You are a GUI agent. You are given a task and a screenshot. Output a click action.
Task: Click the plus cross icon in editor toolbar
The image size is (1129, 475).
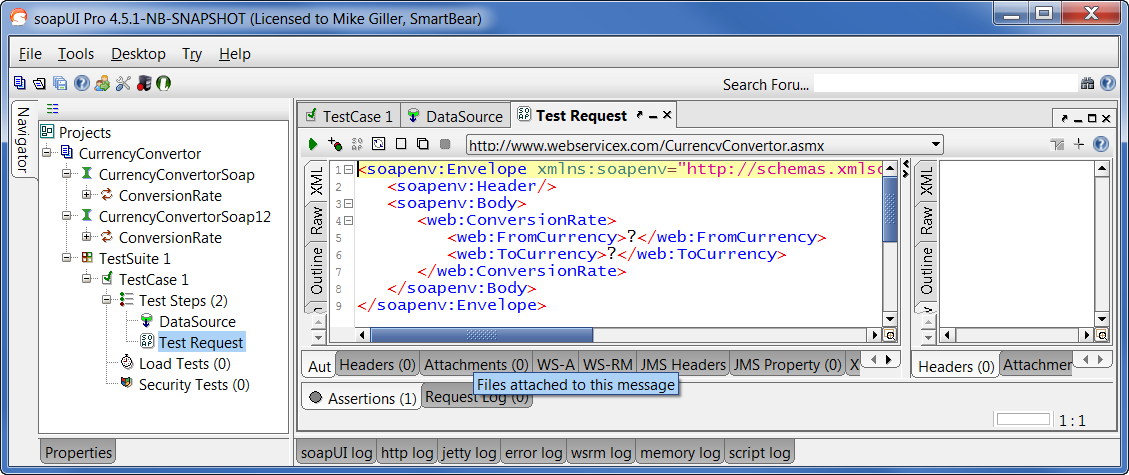click(1079, 144)
